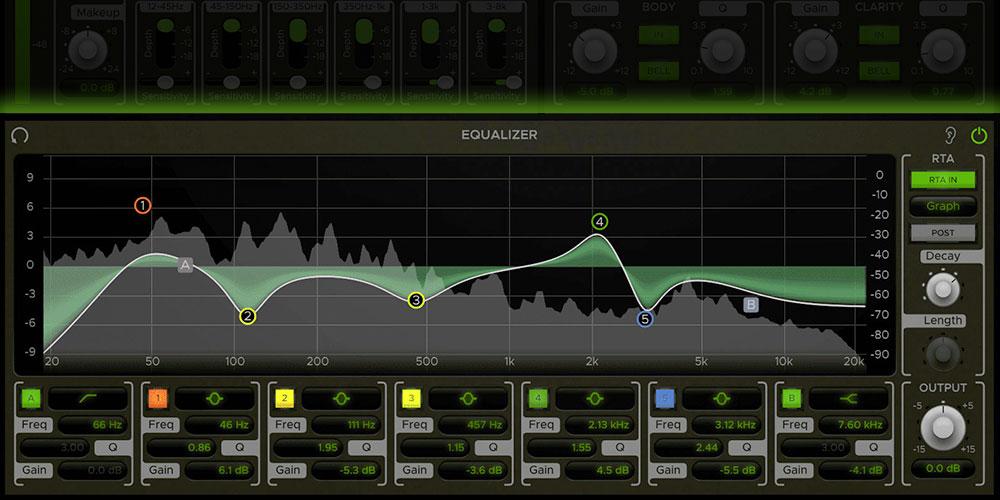Image resolution: width=1000 pixels, height=500 pixels.
Task: Select band 3 Q value 1.15
Action: coord(436,448)
